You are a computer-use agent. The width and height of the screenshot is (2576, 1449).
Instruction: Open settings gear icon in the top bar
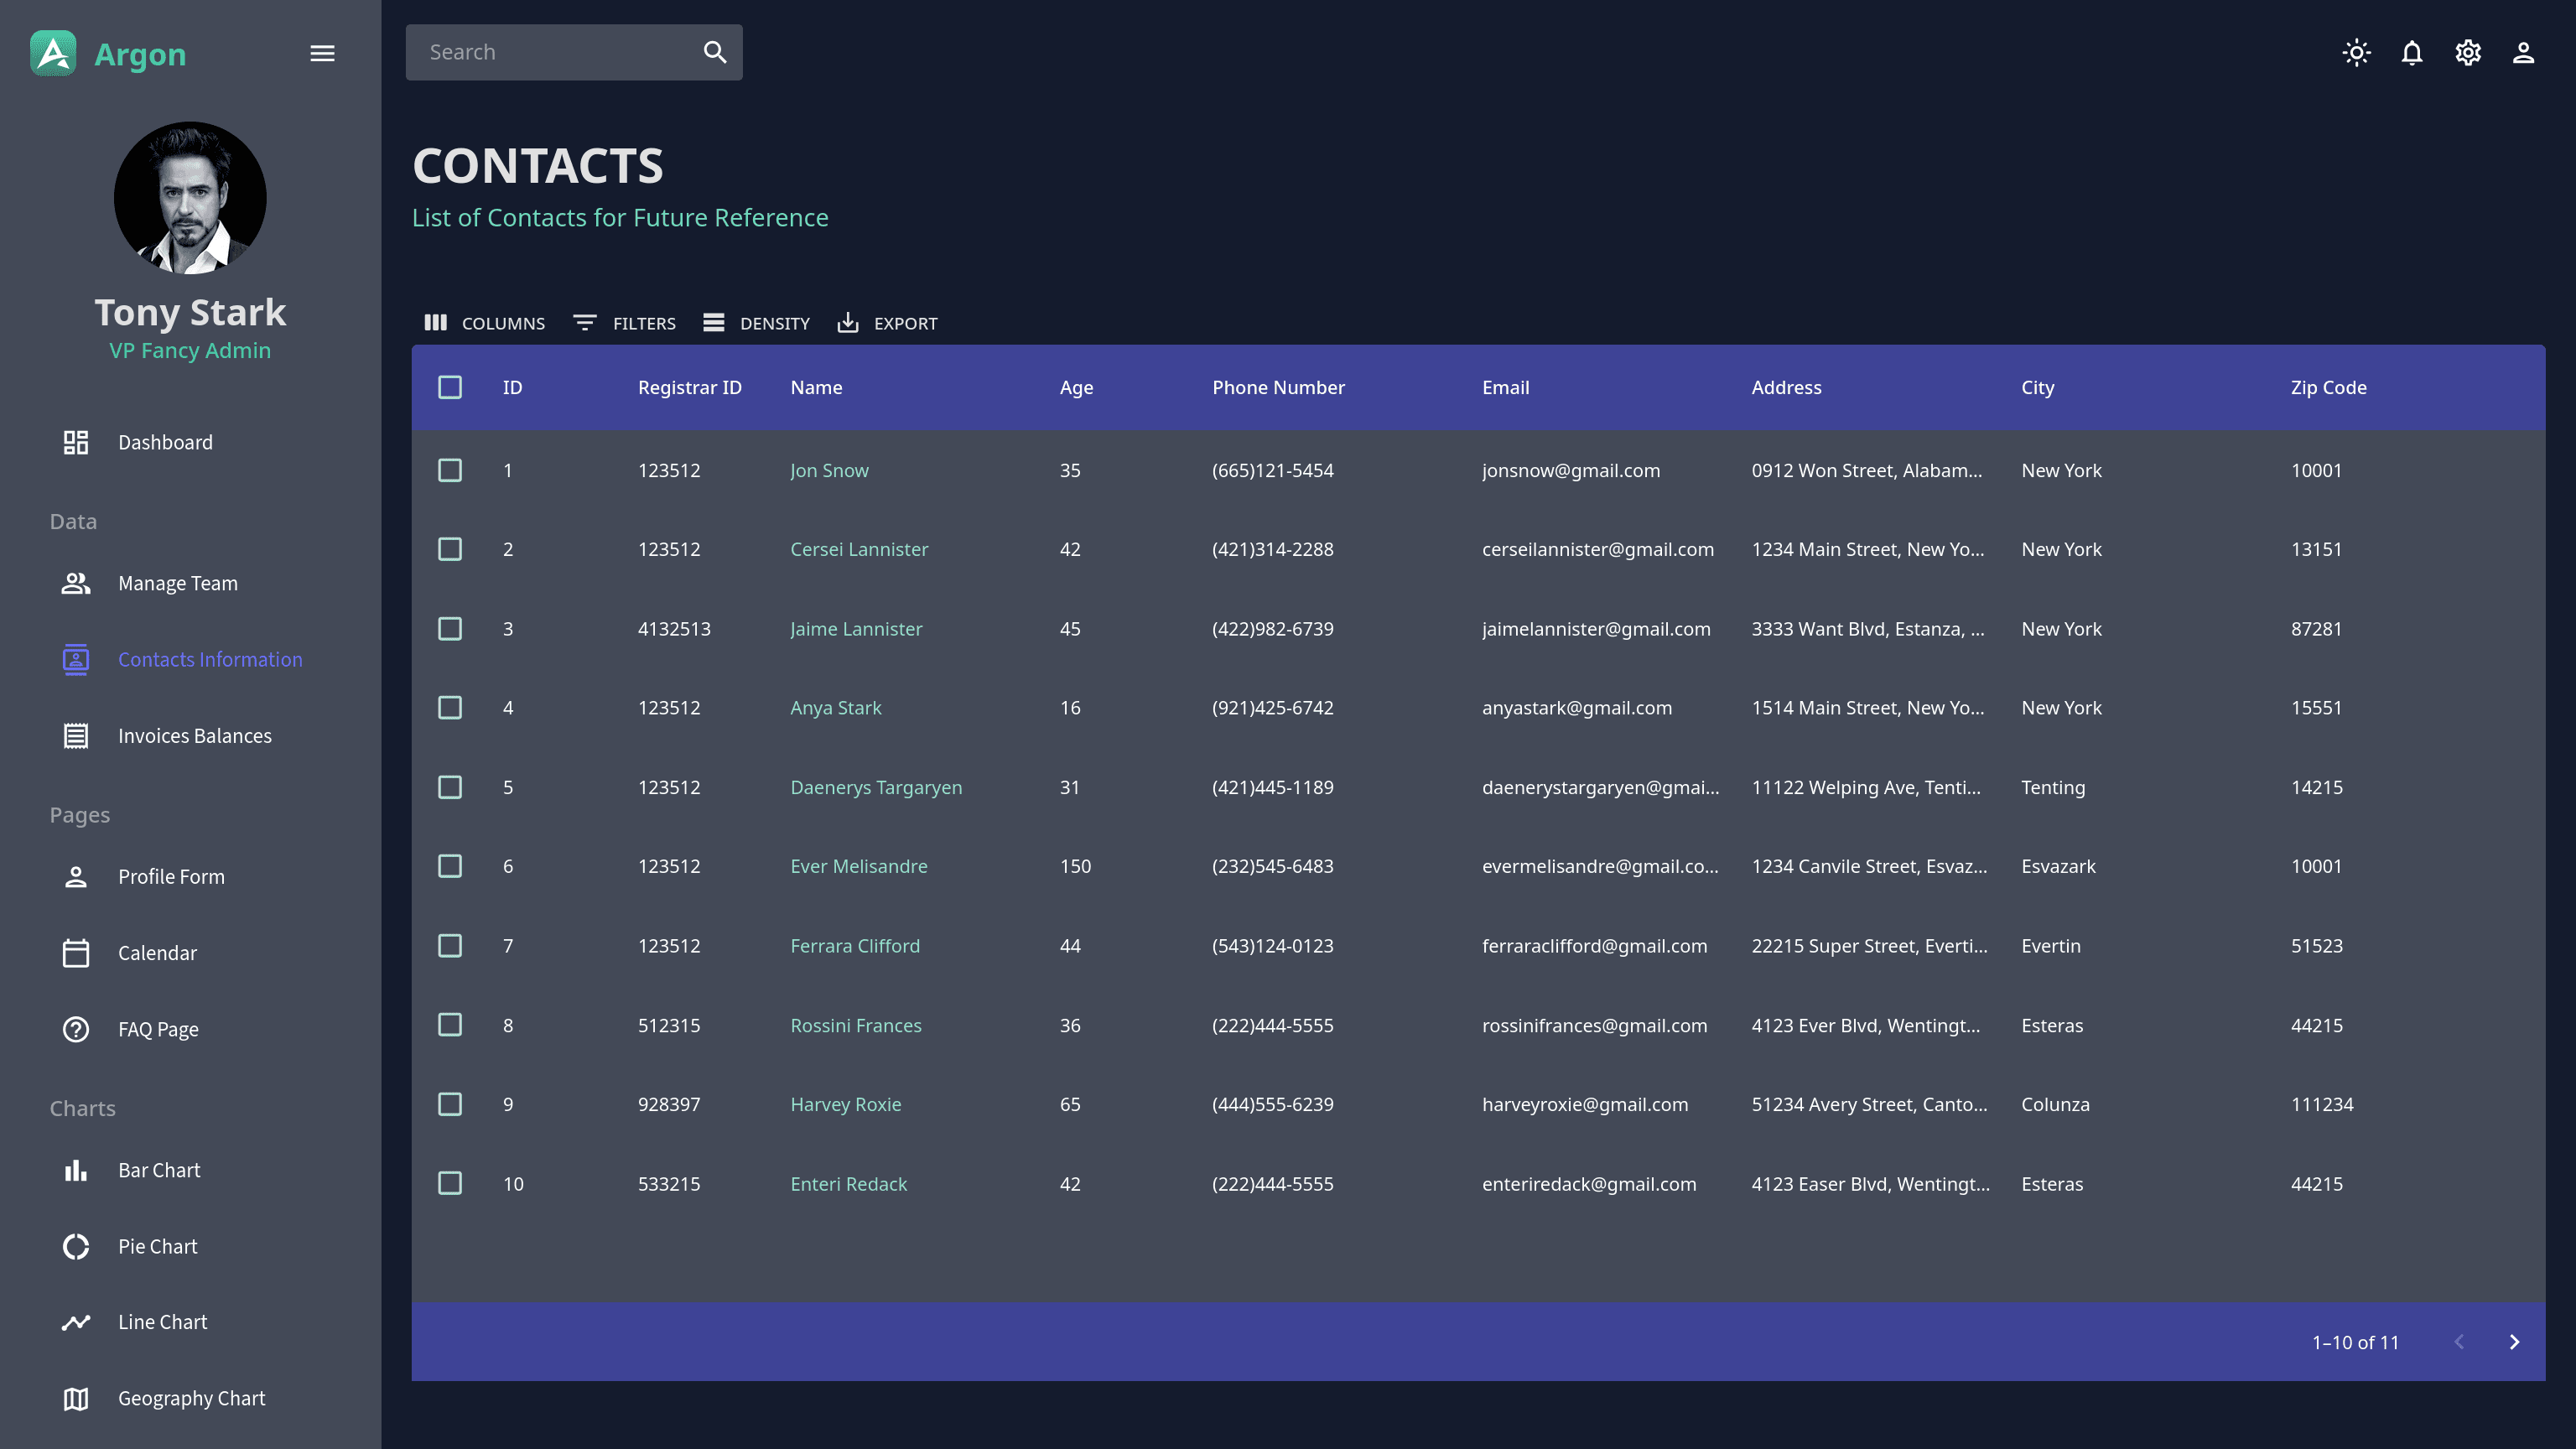point(2468,52)
